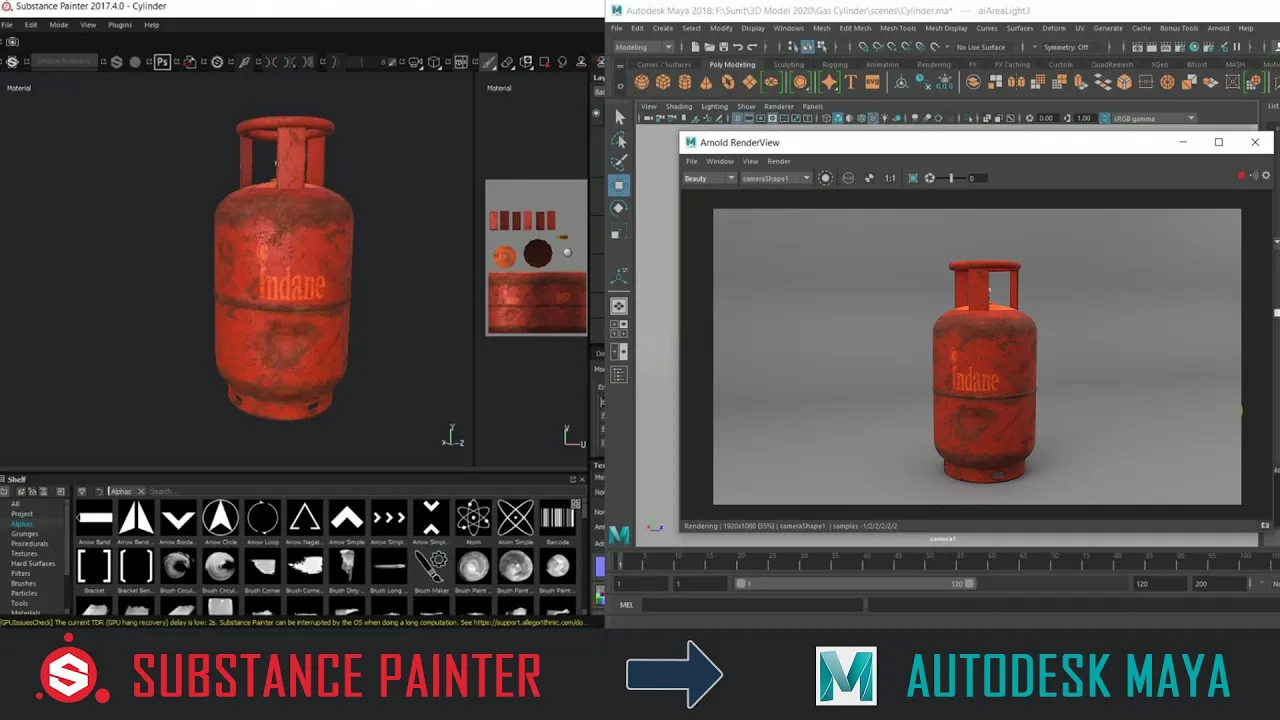The height and width of the screenshot is (720, 1280).
Task: Open the Render menu in Arnold RenderView
Action: click(x=779, y=161)
